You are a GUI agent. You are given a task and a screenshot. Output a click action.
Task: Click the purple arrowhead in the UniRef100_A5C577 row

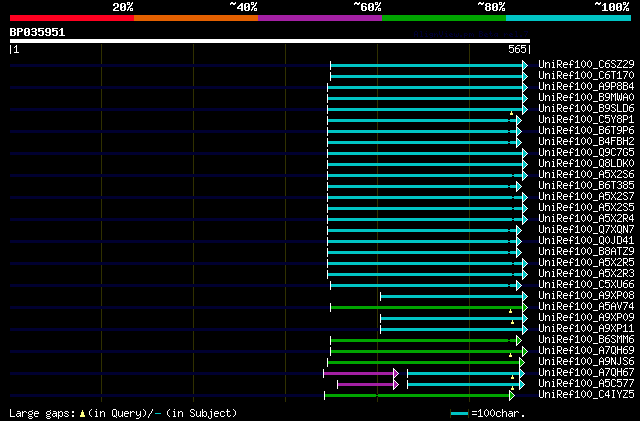tap(396, 384)
